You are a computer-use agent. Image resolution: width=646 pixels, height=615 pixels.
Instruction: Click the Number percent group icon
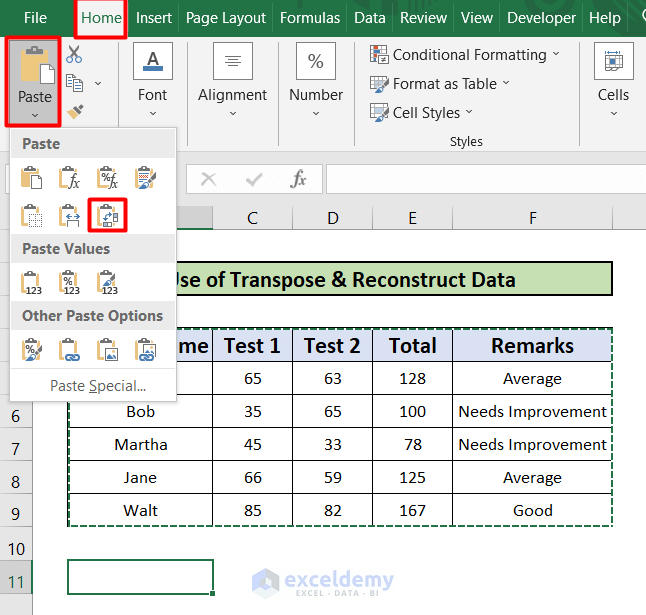[x=316, y=61]
